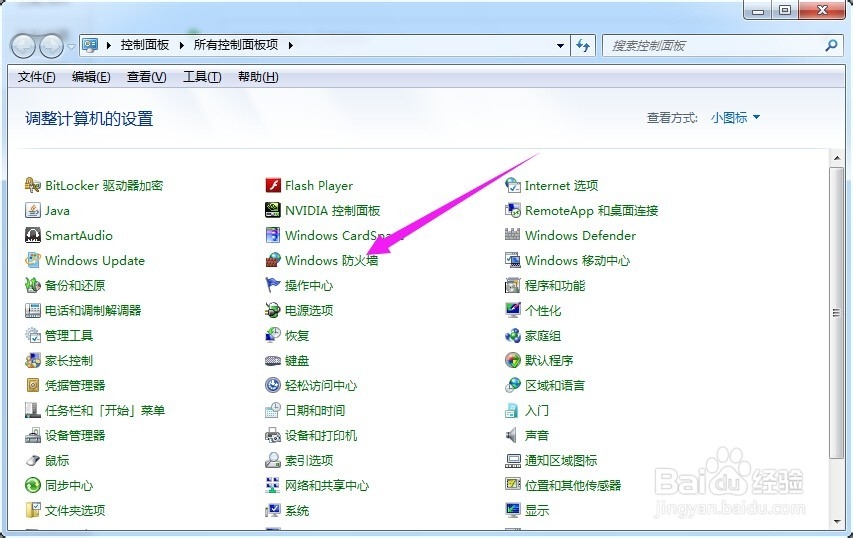
Task: Open the 鼠标 link
Action: coord(57,461)
